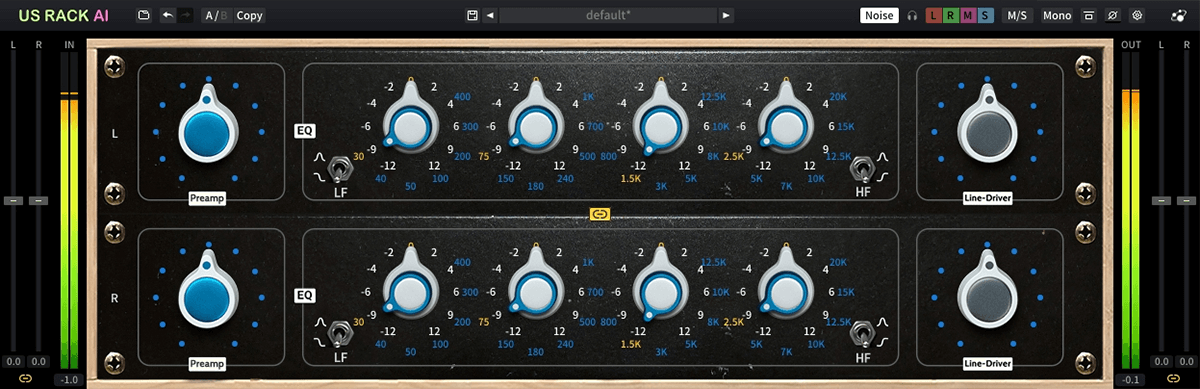The image size is (1200, 389).
Task: Click the Mono button
Action: coord(1057,15)
